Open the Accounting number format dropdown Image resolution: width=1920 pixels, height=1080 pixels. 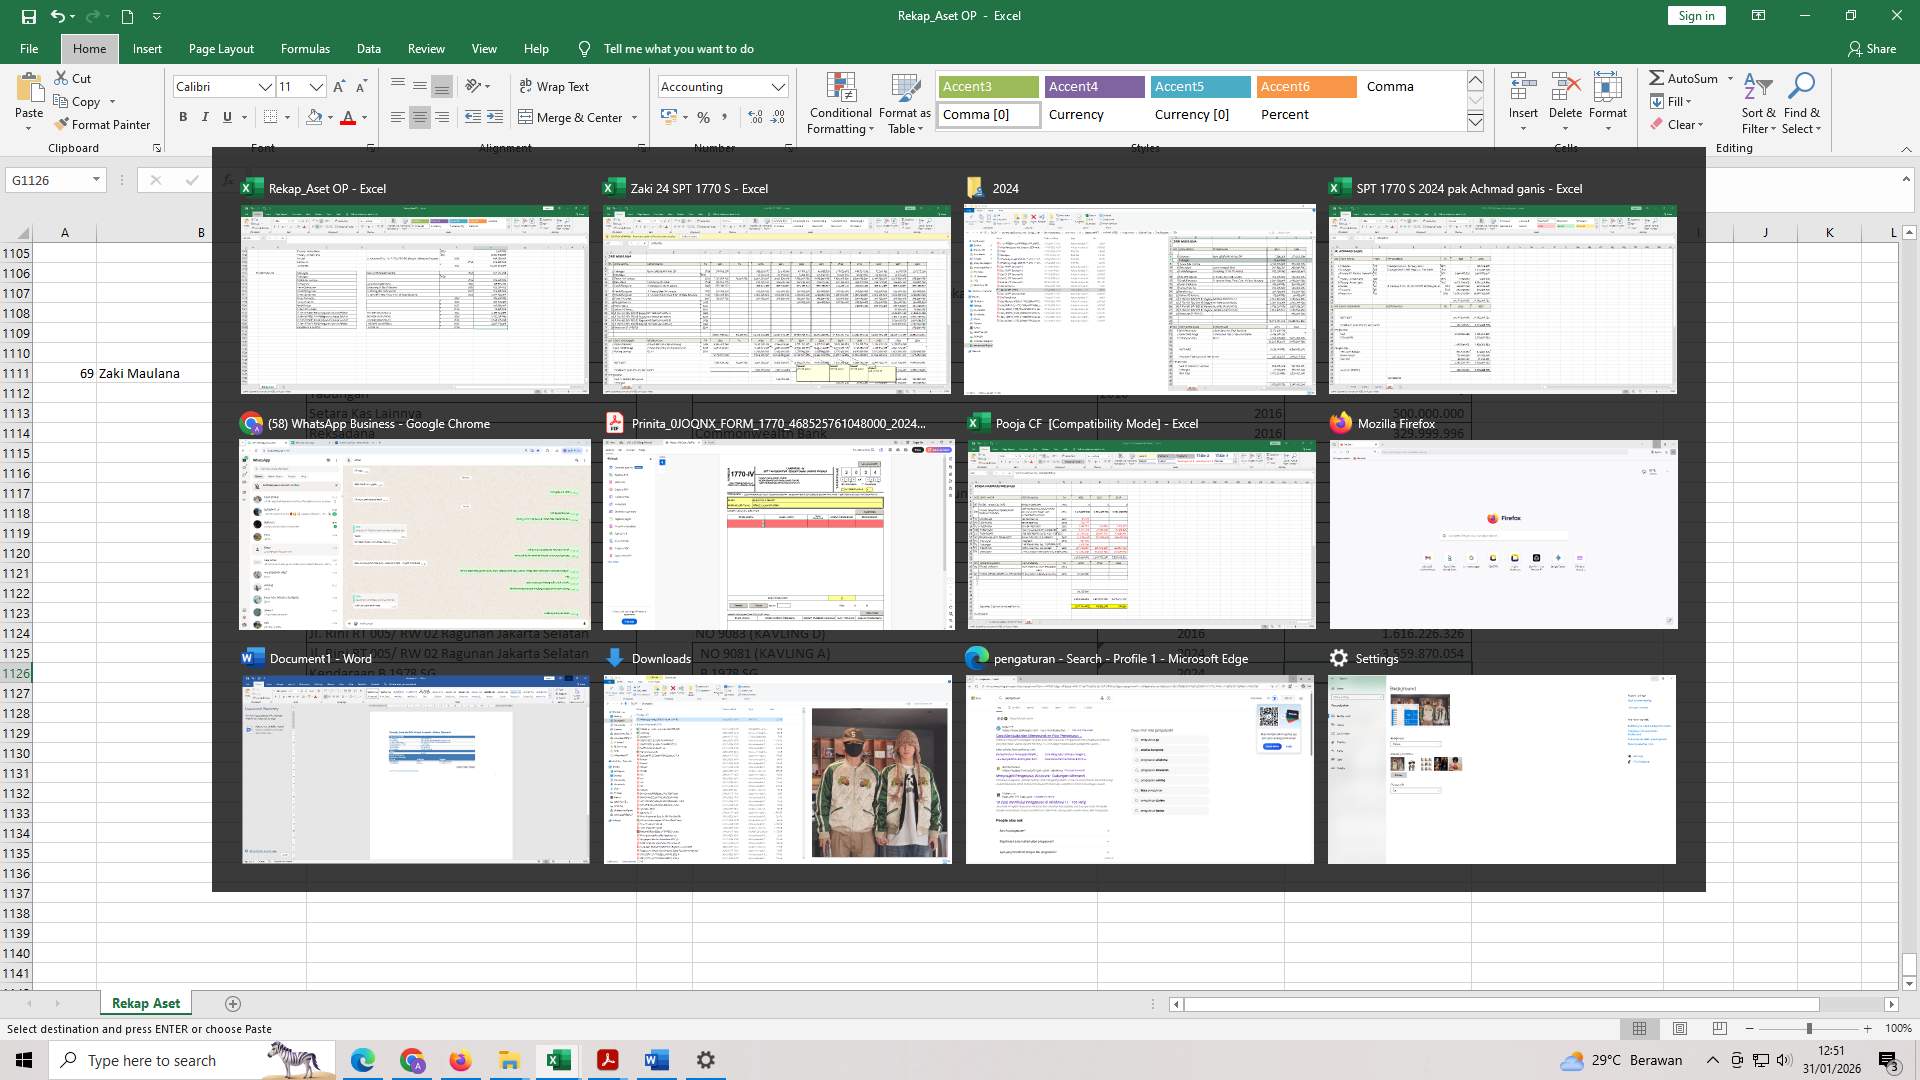(778, 87)
